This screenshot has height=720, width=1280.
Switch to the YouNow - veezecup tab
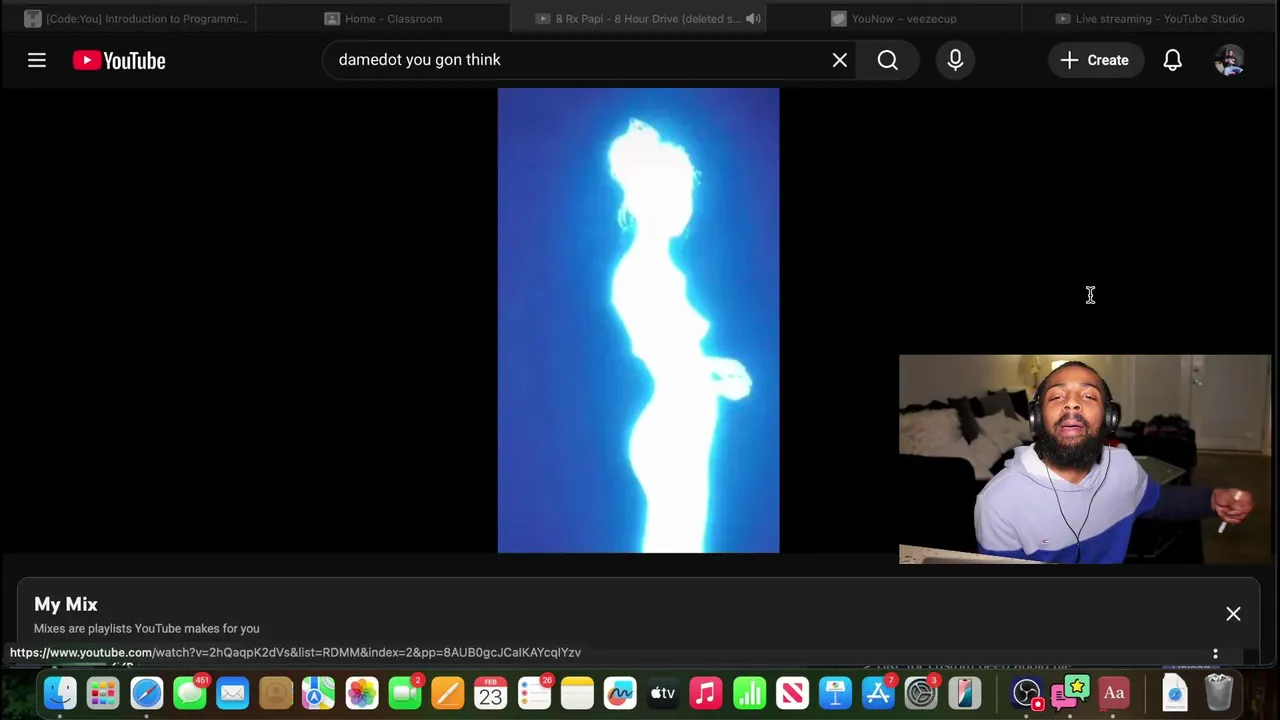tap(893, 18)
